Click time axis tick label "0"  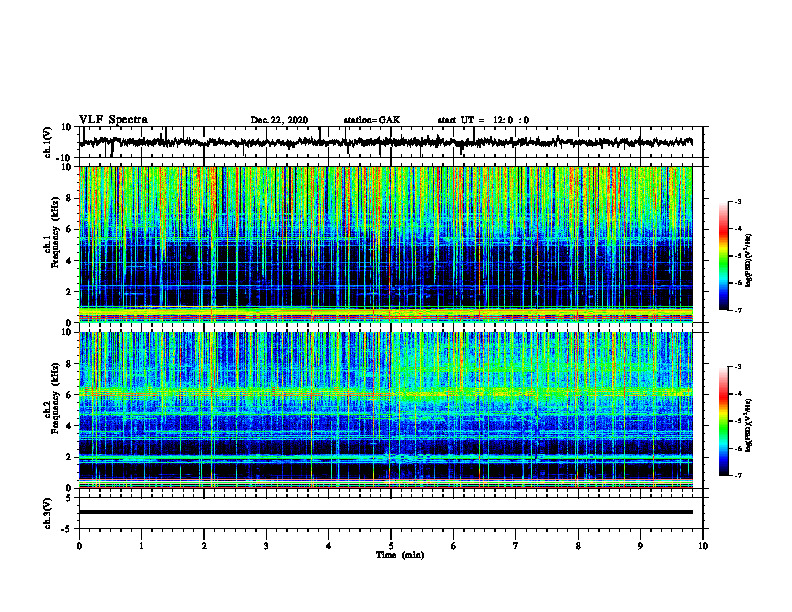79,546
